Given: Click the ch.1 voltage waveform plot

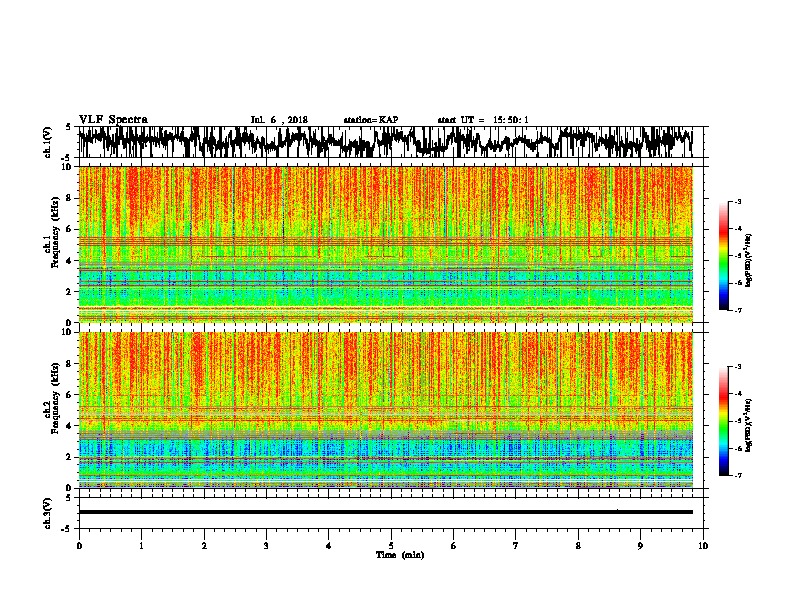Looking at the screenshot, I should tap(385, 142).
